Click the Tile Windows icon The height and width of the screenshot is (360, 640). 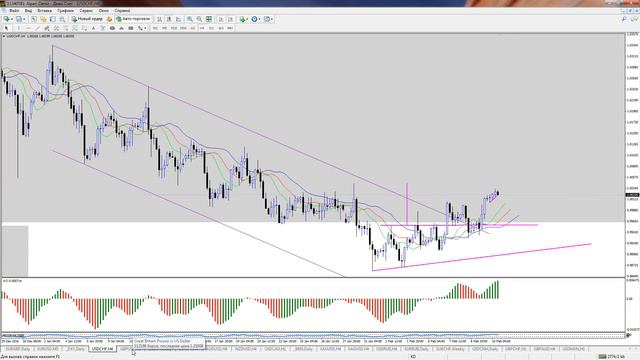coord(209,19)
